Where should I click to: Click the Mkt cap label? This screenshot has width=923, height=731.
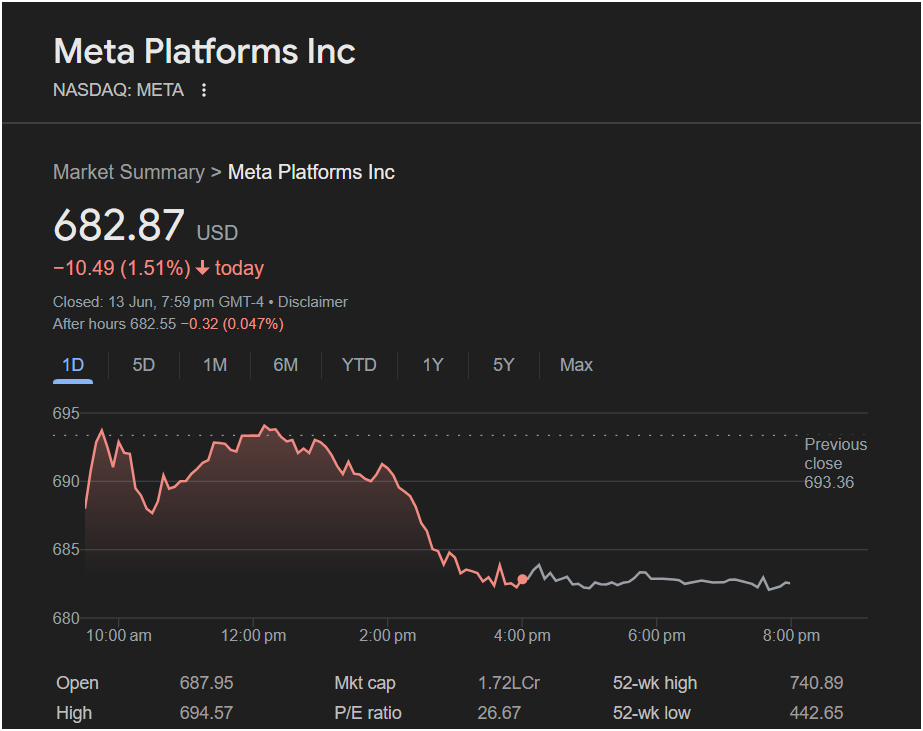[x=365, y=683]
